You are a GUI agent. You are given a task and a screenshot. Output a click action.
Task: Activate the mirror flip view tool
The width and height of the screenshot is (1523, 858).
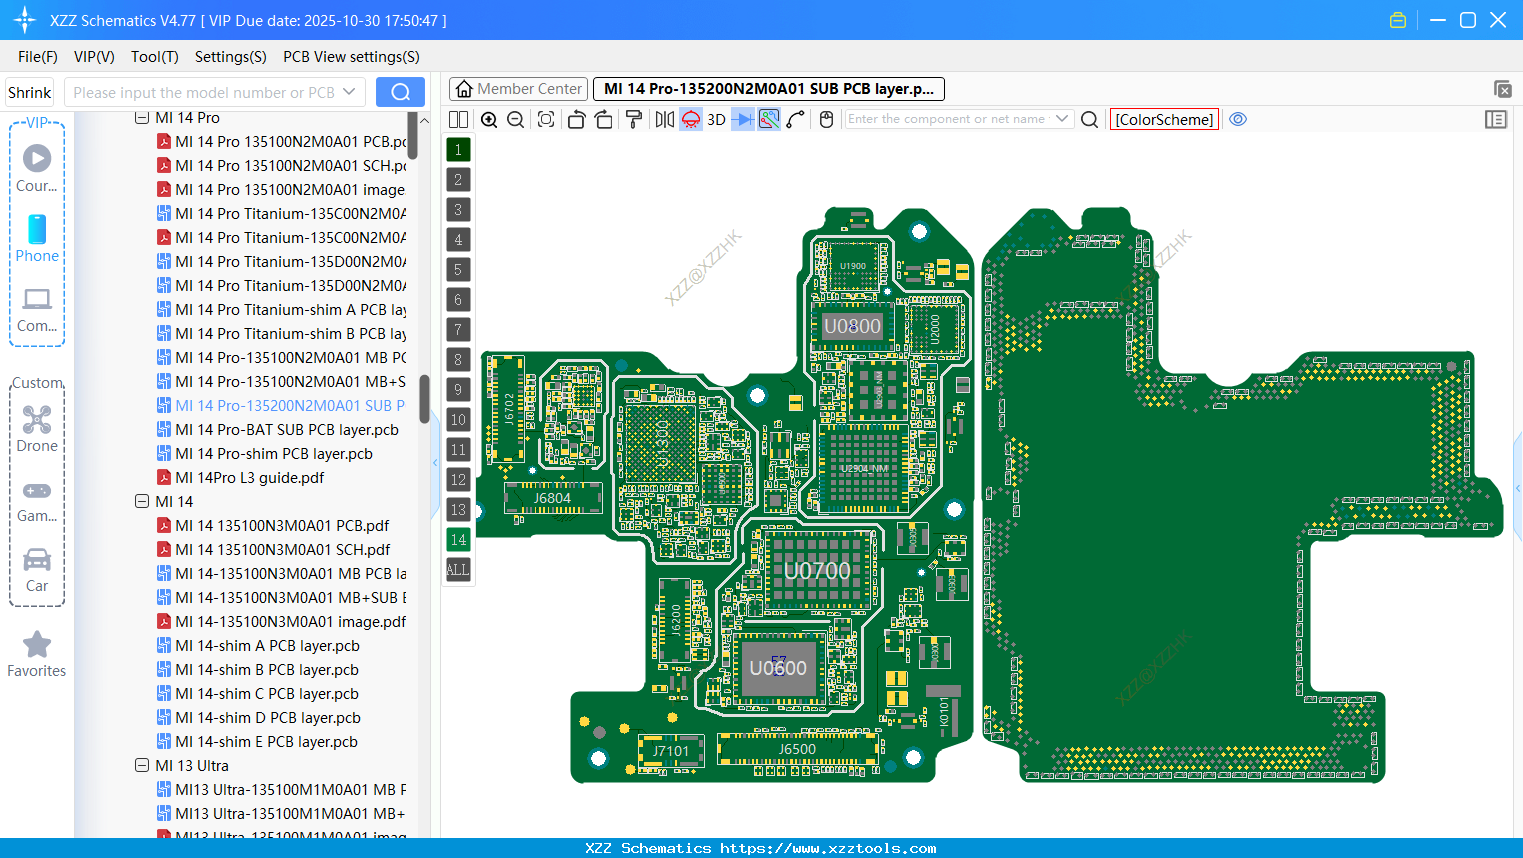[x=666, y=118]
